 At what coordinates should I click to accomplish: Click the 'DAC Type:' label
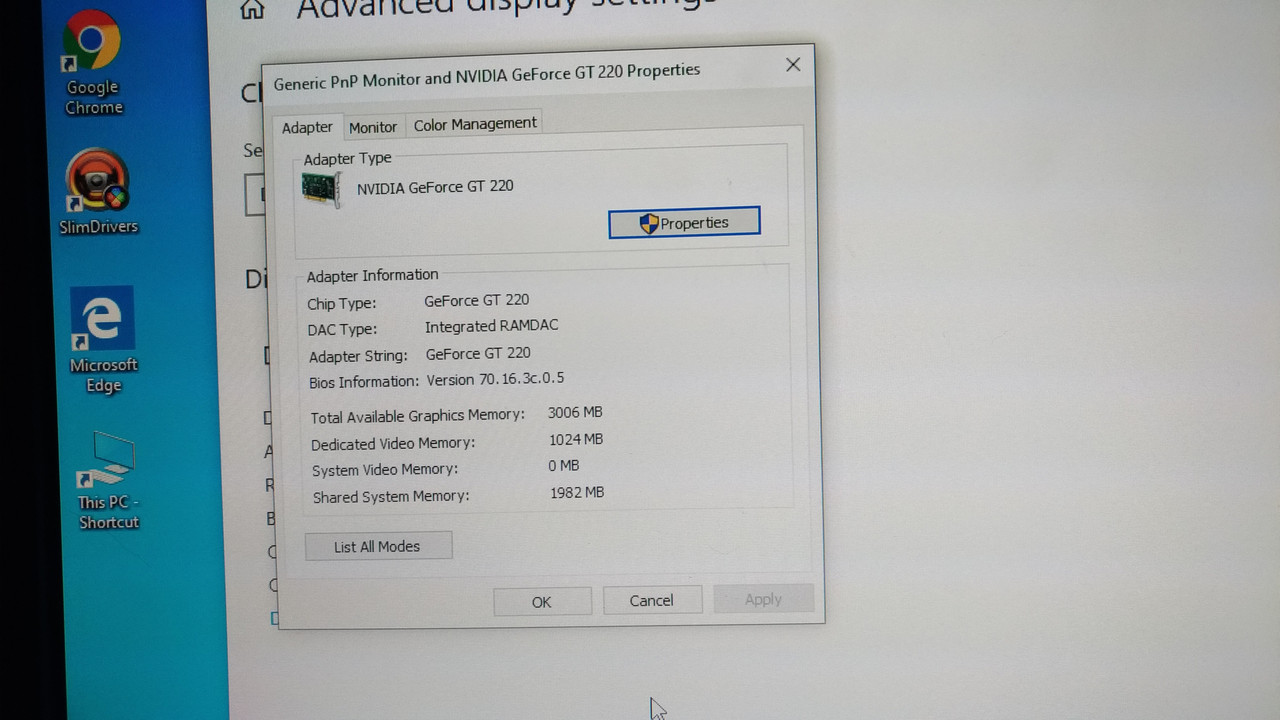342,329
